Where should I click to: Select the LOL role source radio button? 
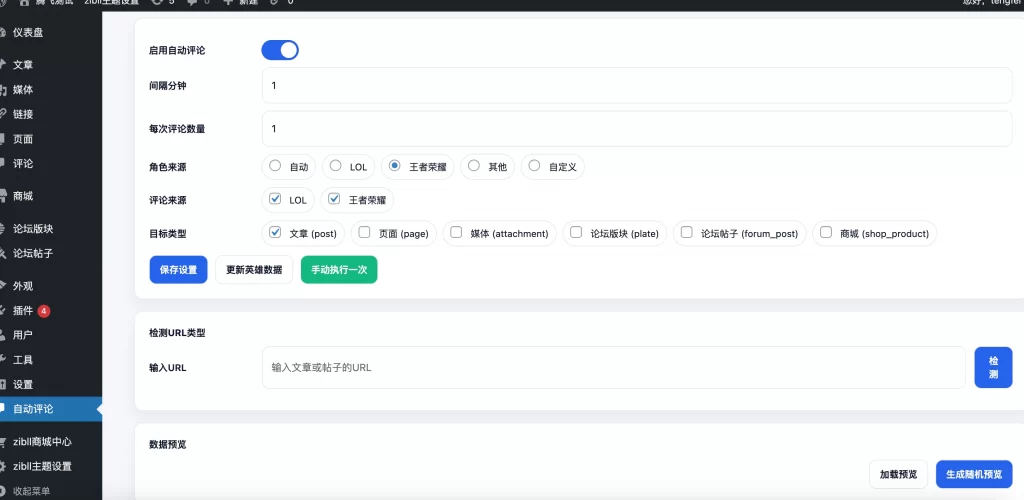pyautogui.click(x=336, y=166)
